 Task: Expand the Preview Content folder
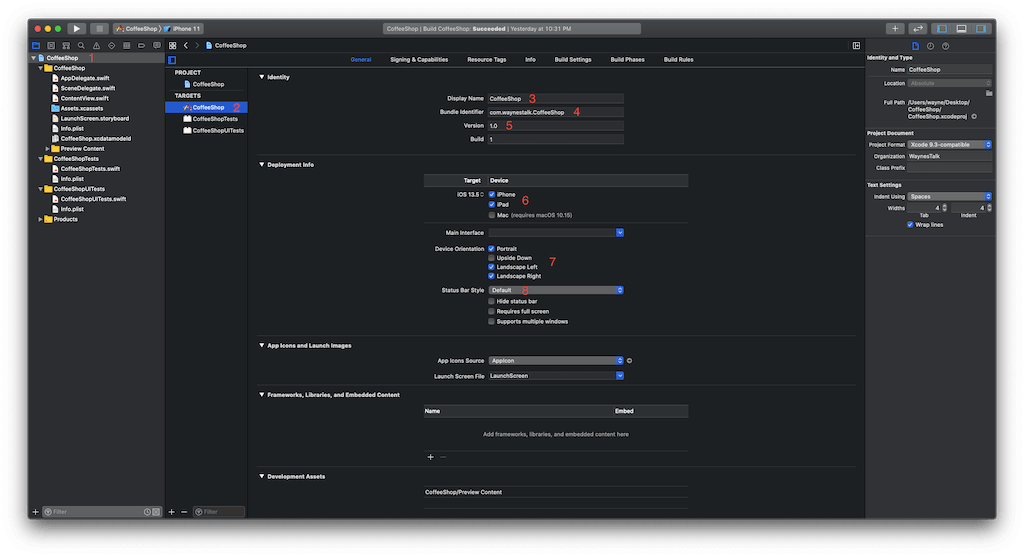tap(48, 149)
